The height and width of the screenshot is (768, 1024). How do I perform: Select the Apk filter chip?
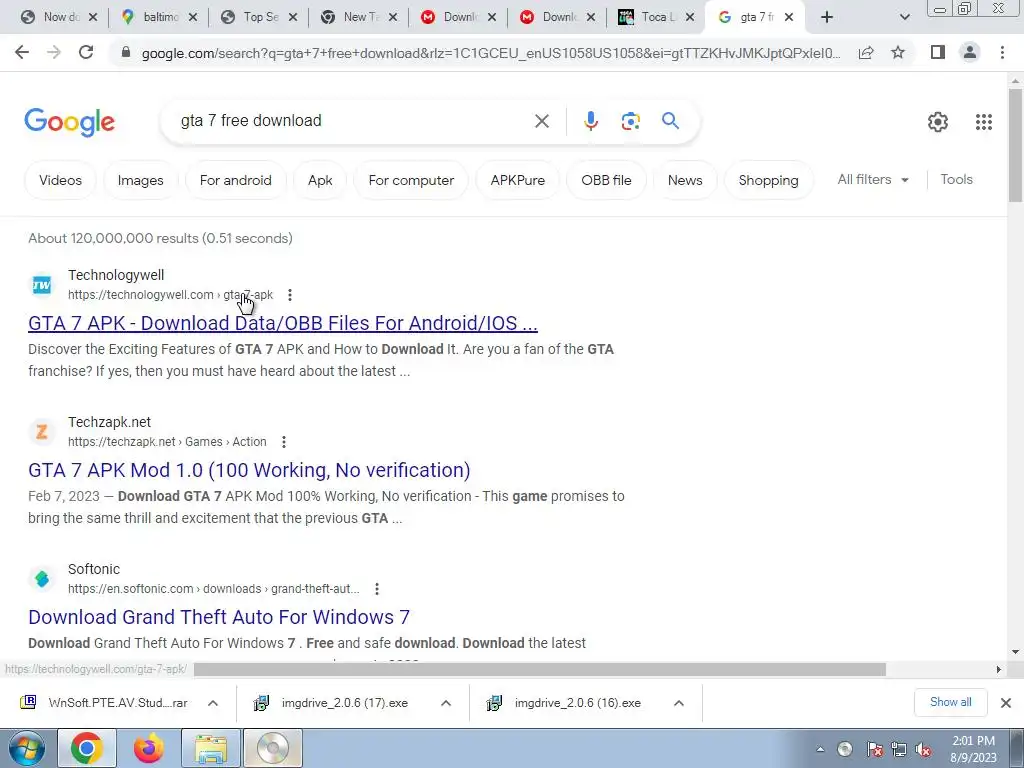[x=320, y=180]
